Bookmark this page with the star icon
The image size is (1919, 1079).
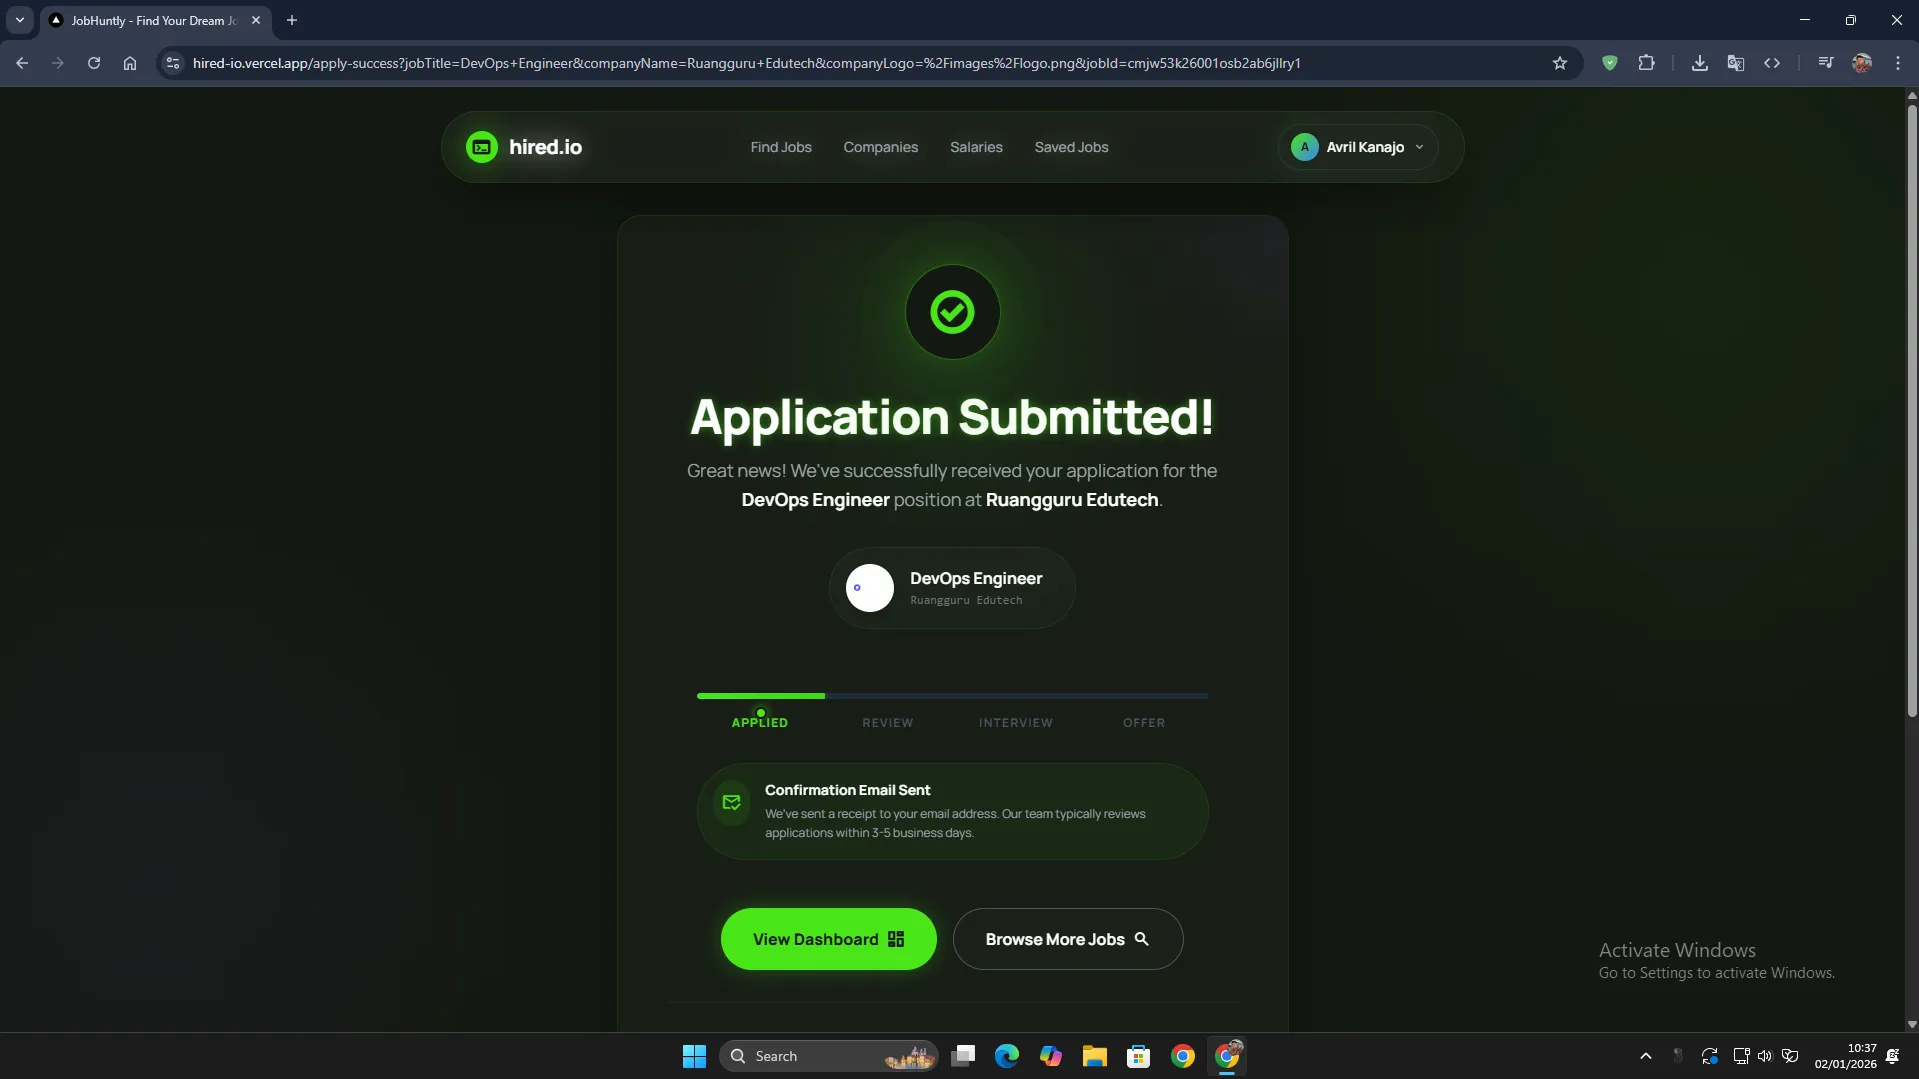click(1559, 63)
